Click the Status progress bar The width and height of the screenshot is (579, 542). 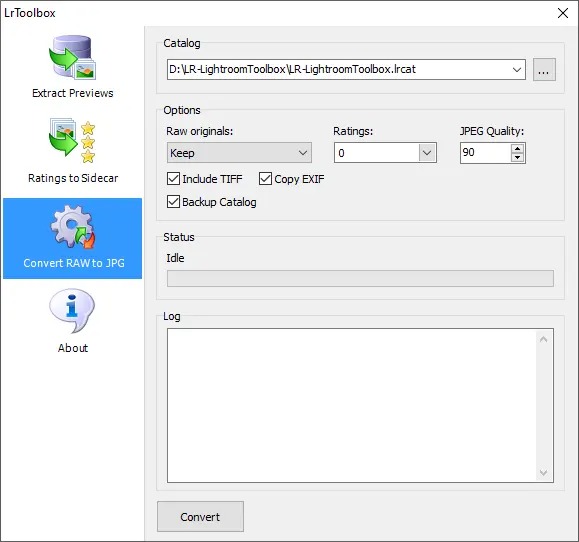(x=360, y=278)
